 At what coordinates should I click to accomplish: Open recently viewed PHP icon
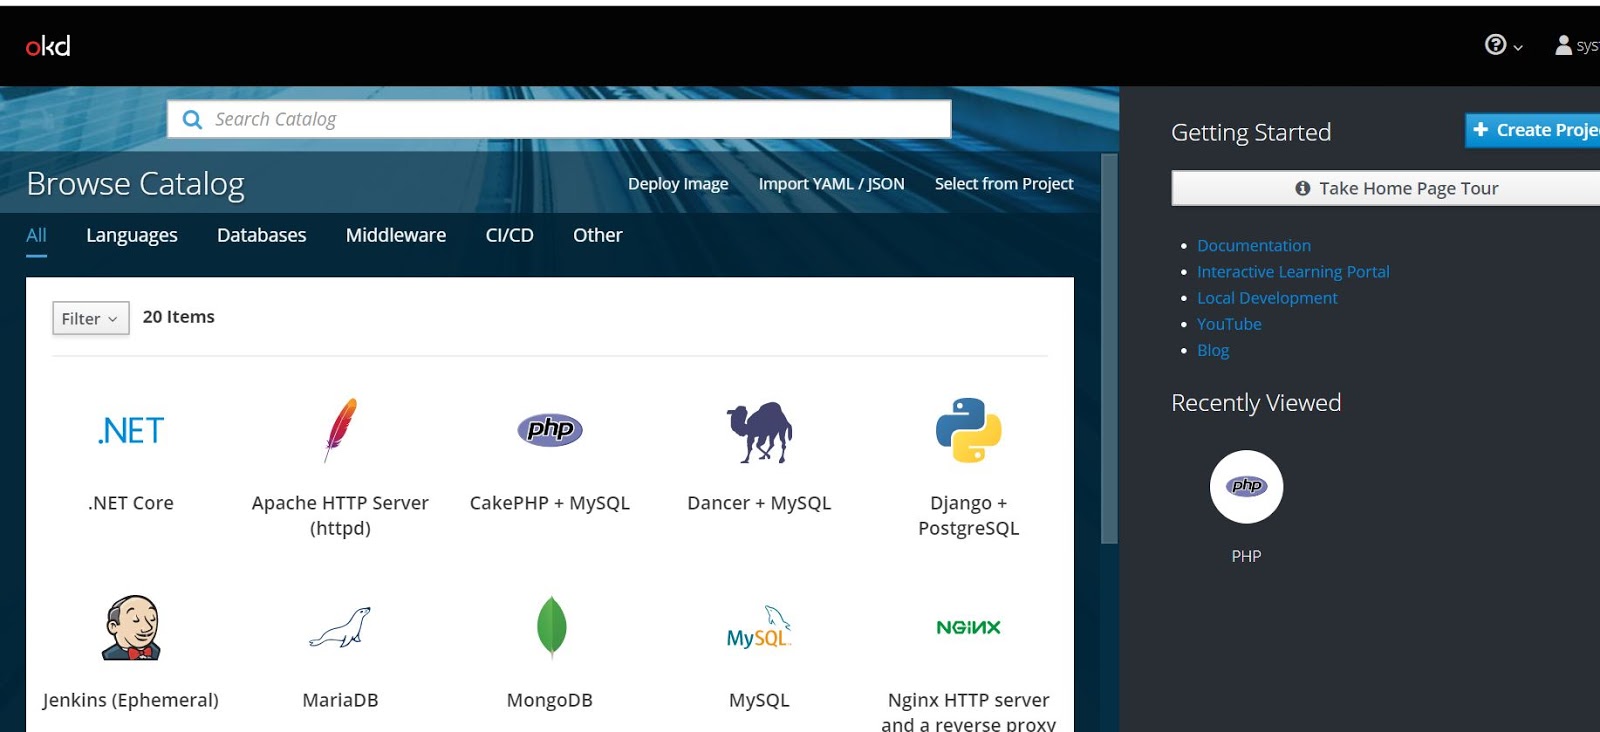1246,487
